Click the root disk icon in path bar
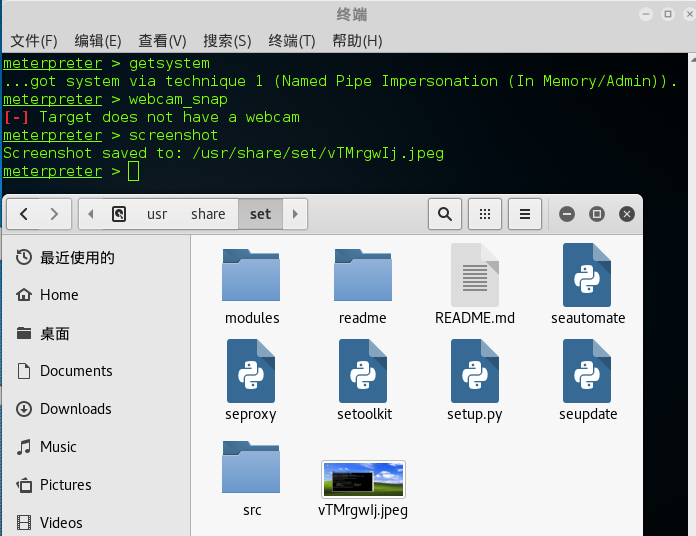 tap(119, 214)
